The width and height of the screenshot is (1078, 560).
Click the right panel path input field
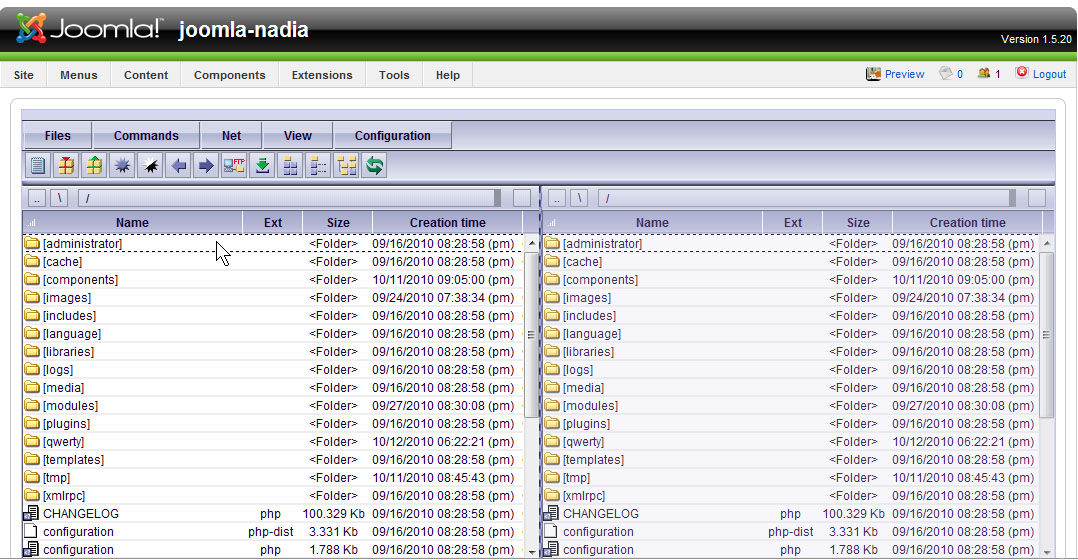(x=806, y=198)
